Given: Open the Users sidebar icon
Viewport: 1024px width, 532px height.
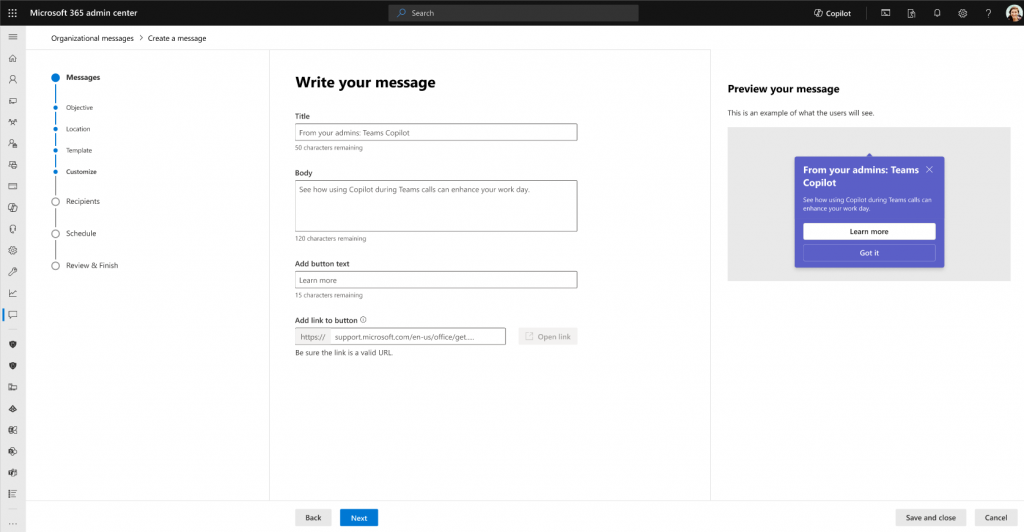Looking at the screenshot, I should click(12, 80).
